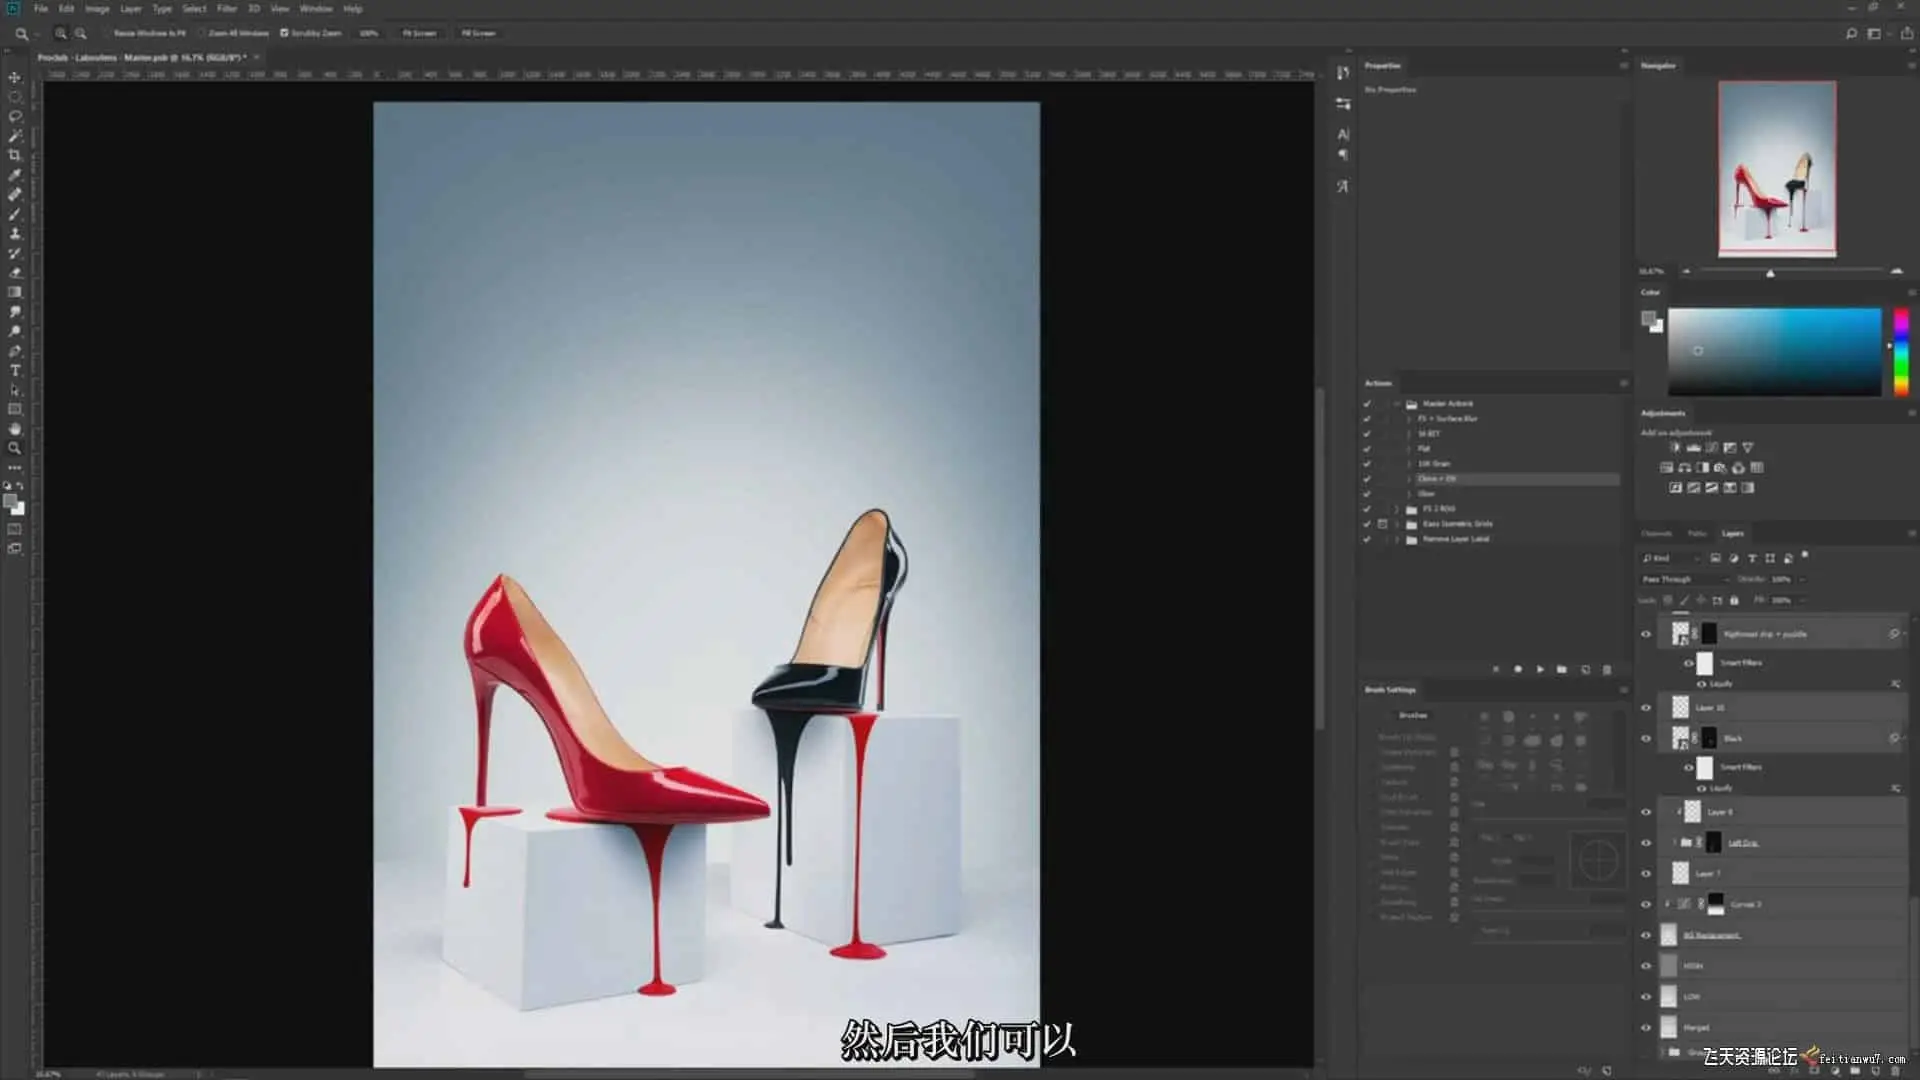
Task: Open the Pass Through blend mode dropdown
Action: (x=1685, y=579)
